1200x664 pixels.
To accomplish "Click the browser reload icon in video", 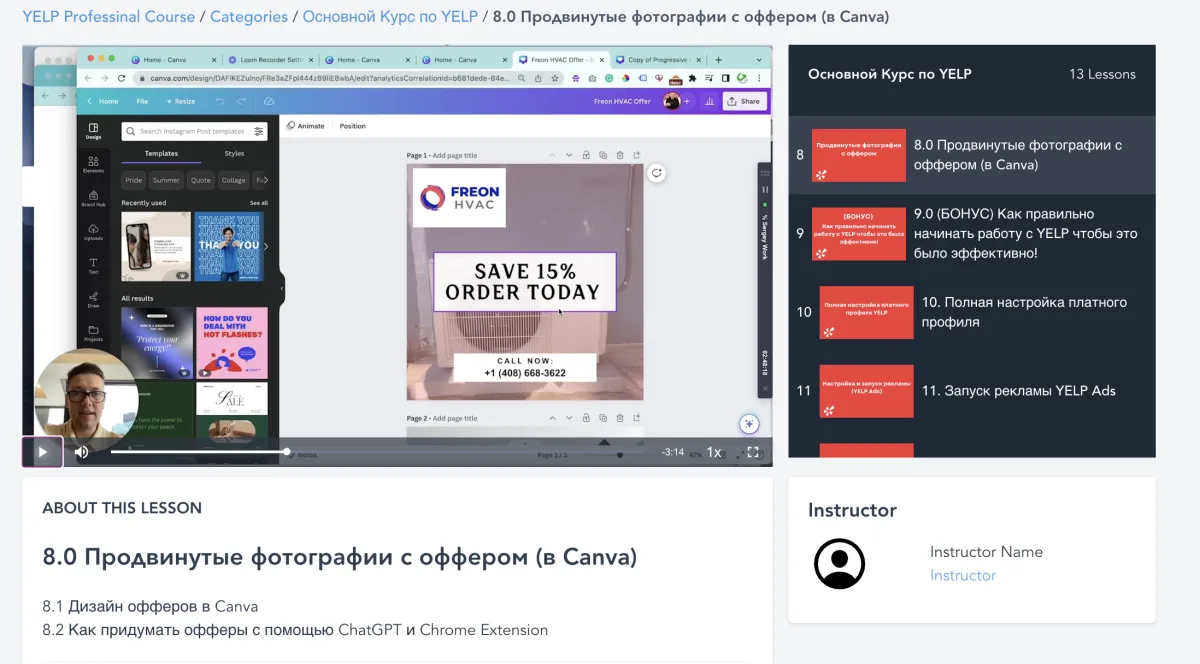I will (120, 78).
